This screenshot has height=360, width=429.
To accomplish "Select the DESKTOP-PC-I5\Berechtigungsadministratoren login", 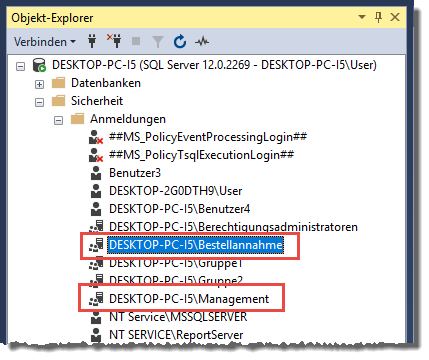I will click(x=233, y=227).
